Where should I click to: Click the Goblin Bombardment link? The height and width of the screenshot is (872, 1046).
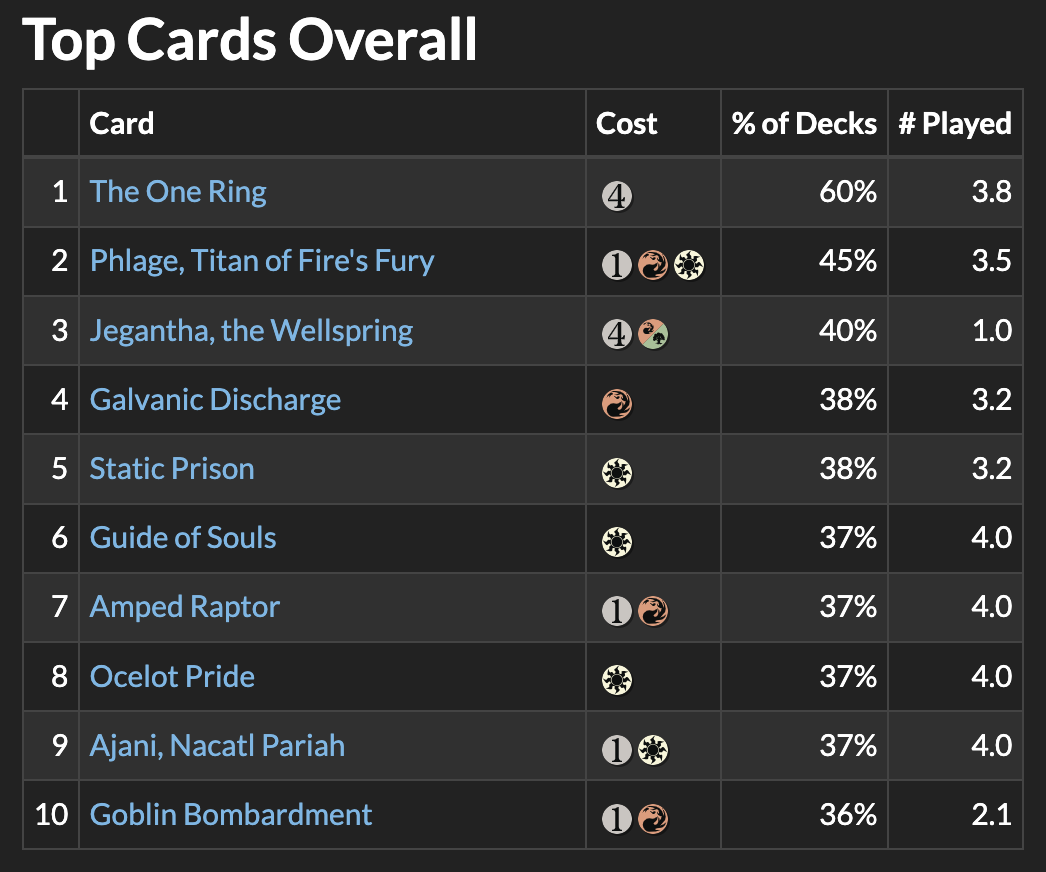point(231,815)
